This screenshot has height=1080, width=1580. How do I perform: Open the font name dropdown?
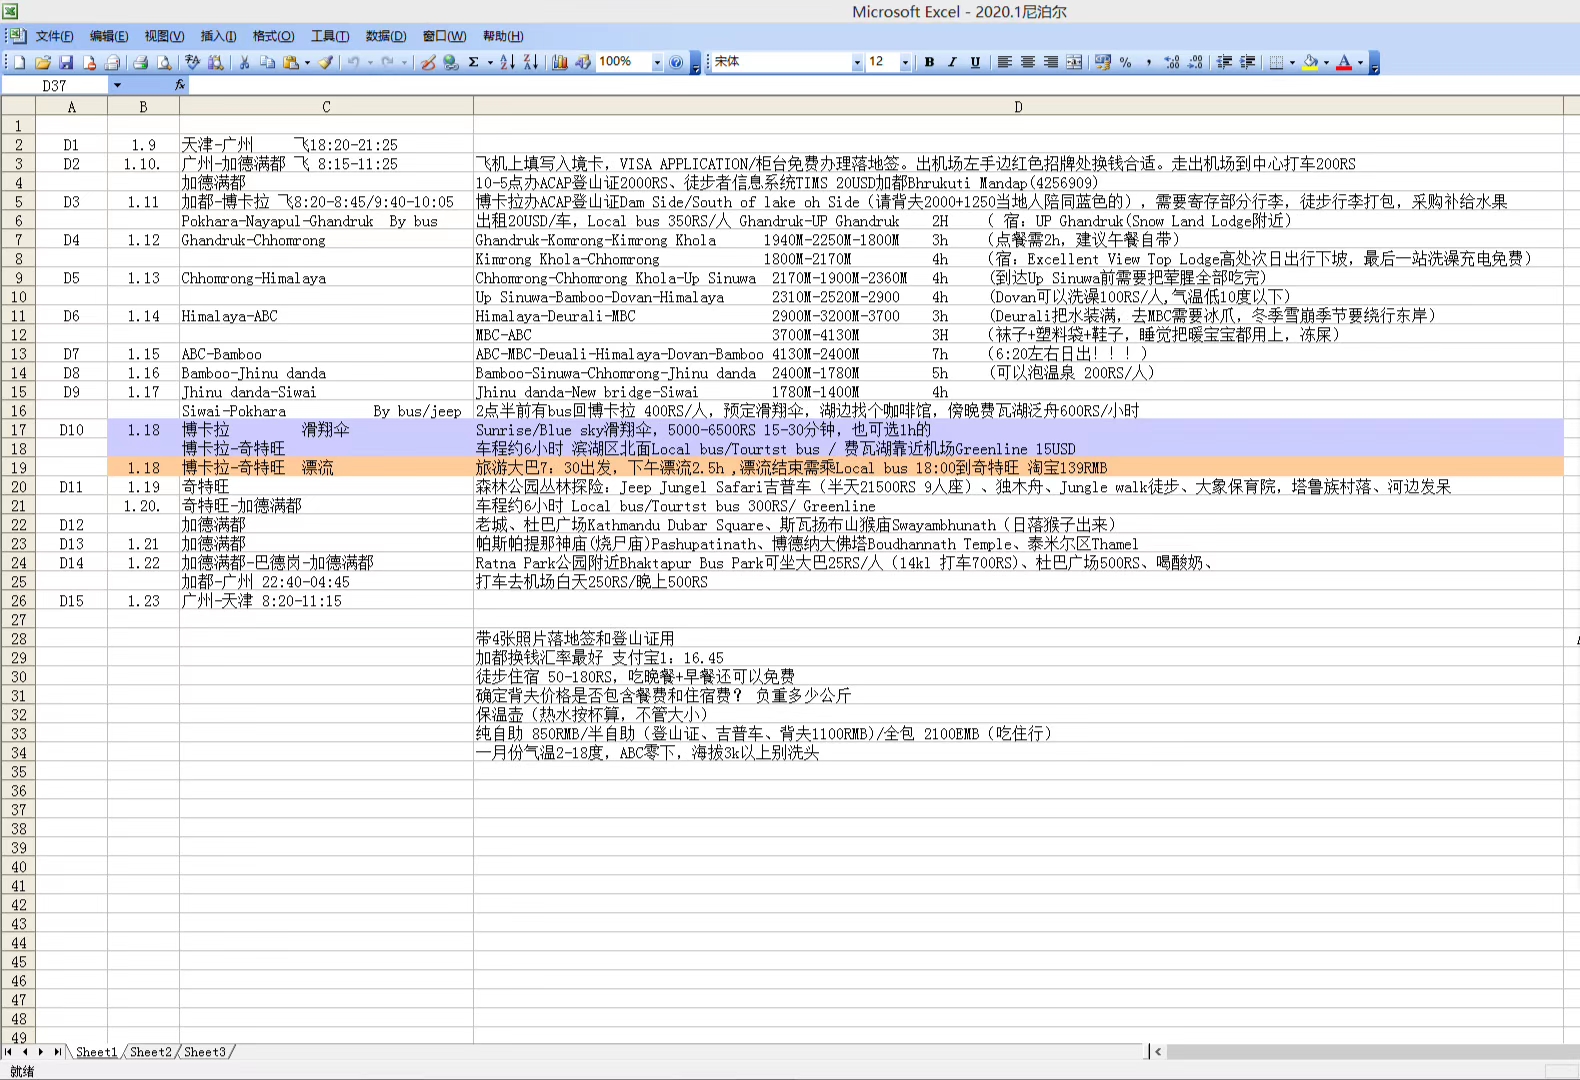coord(857,62)
